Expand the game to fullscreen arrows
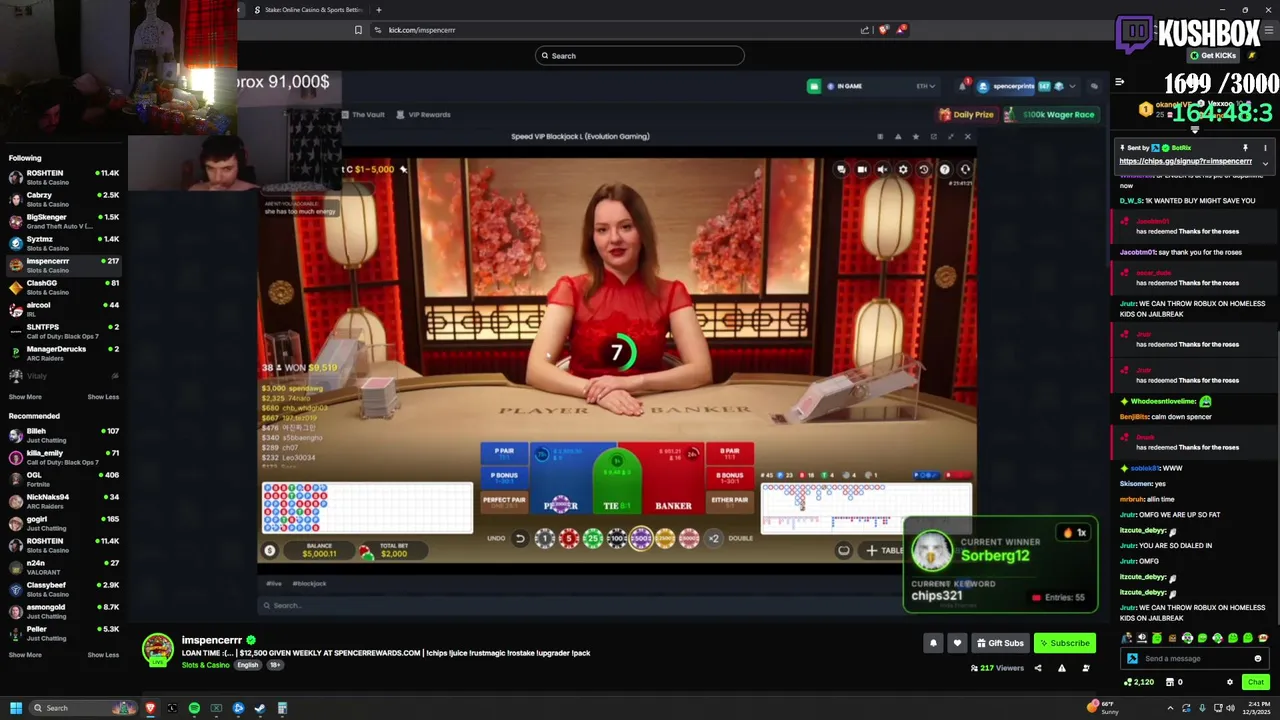Image resolution: width=1280 pixels, height=720 pixels. point(950,136)
